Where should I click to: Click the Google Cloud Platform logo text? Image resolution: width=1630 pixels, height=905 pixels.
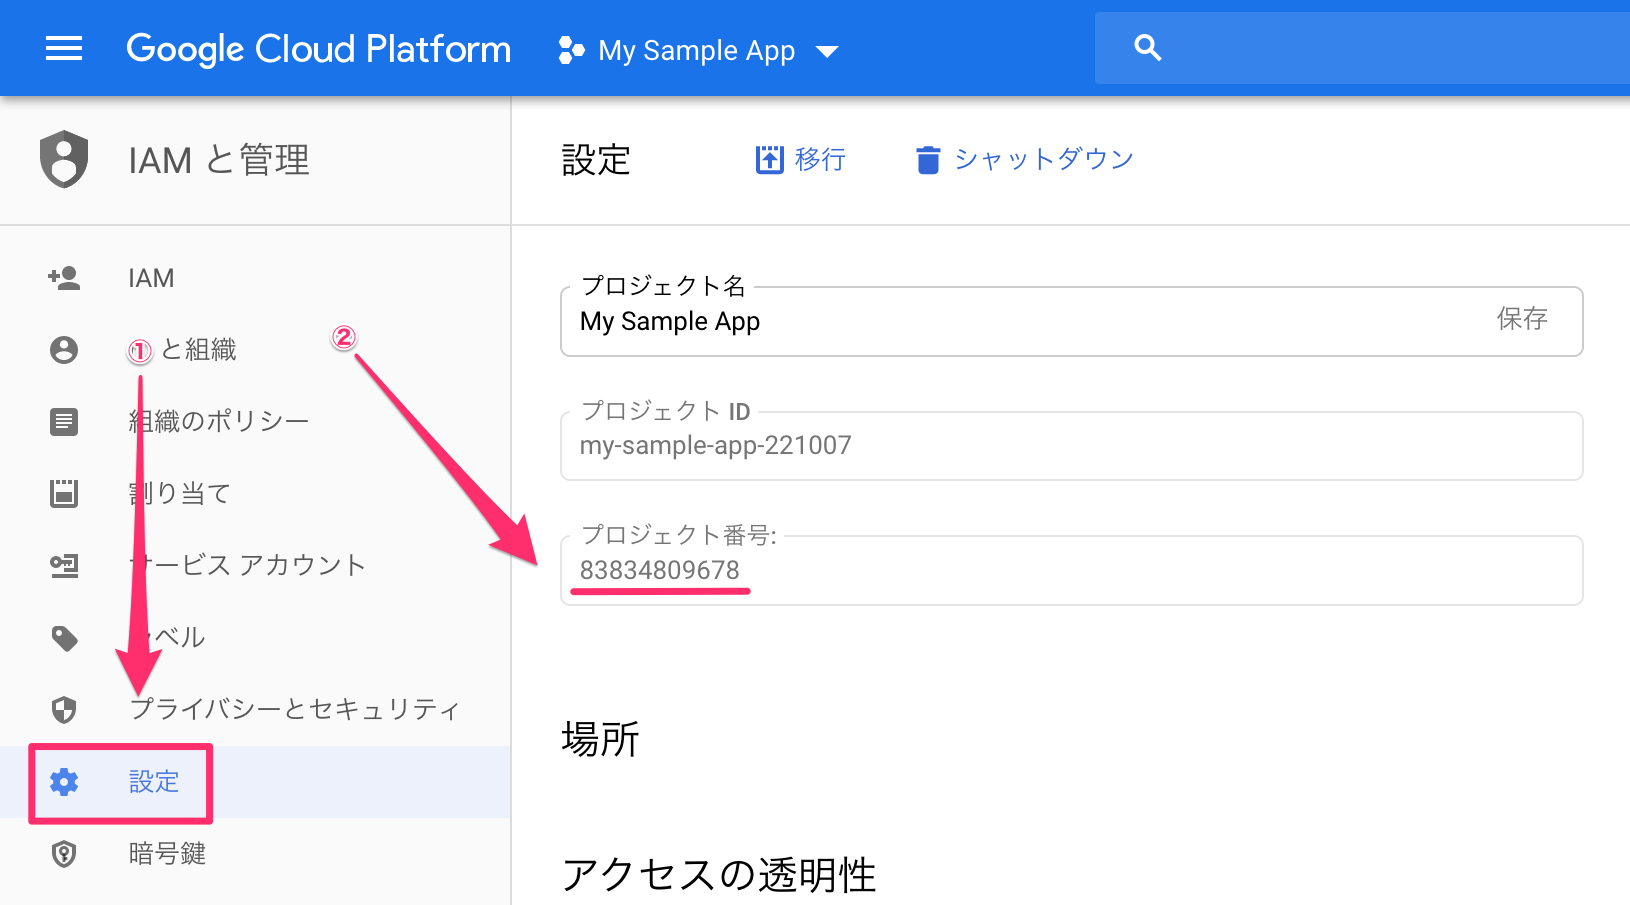(318, 49)
